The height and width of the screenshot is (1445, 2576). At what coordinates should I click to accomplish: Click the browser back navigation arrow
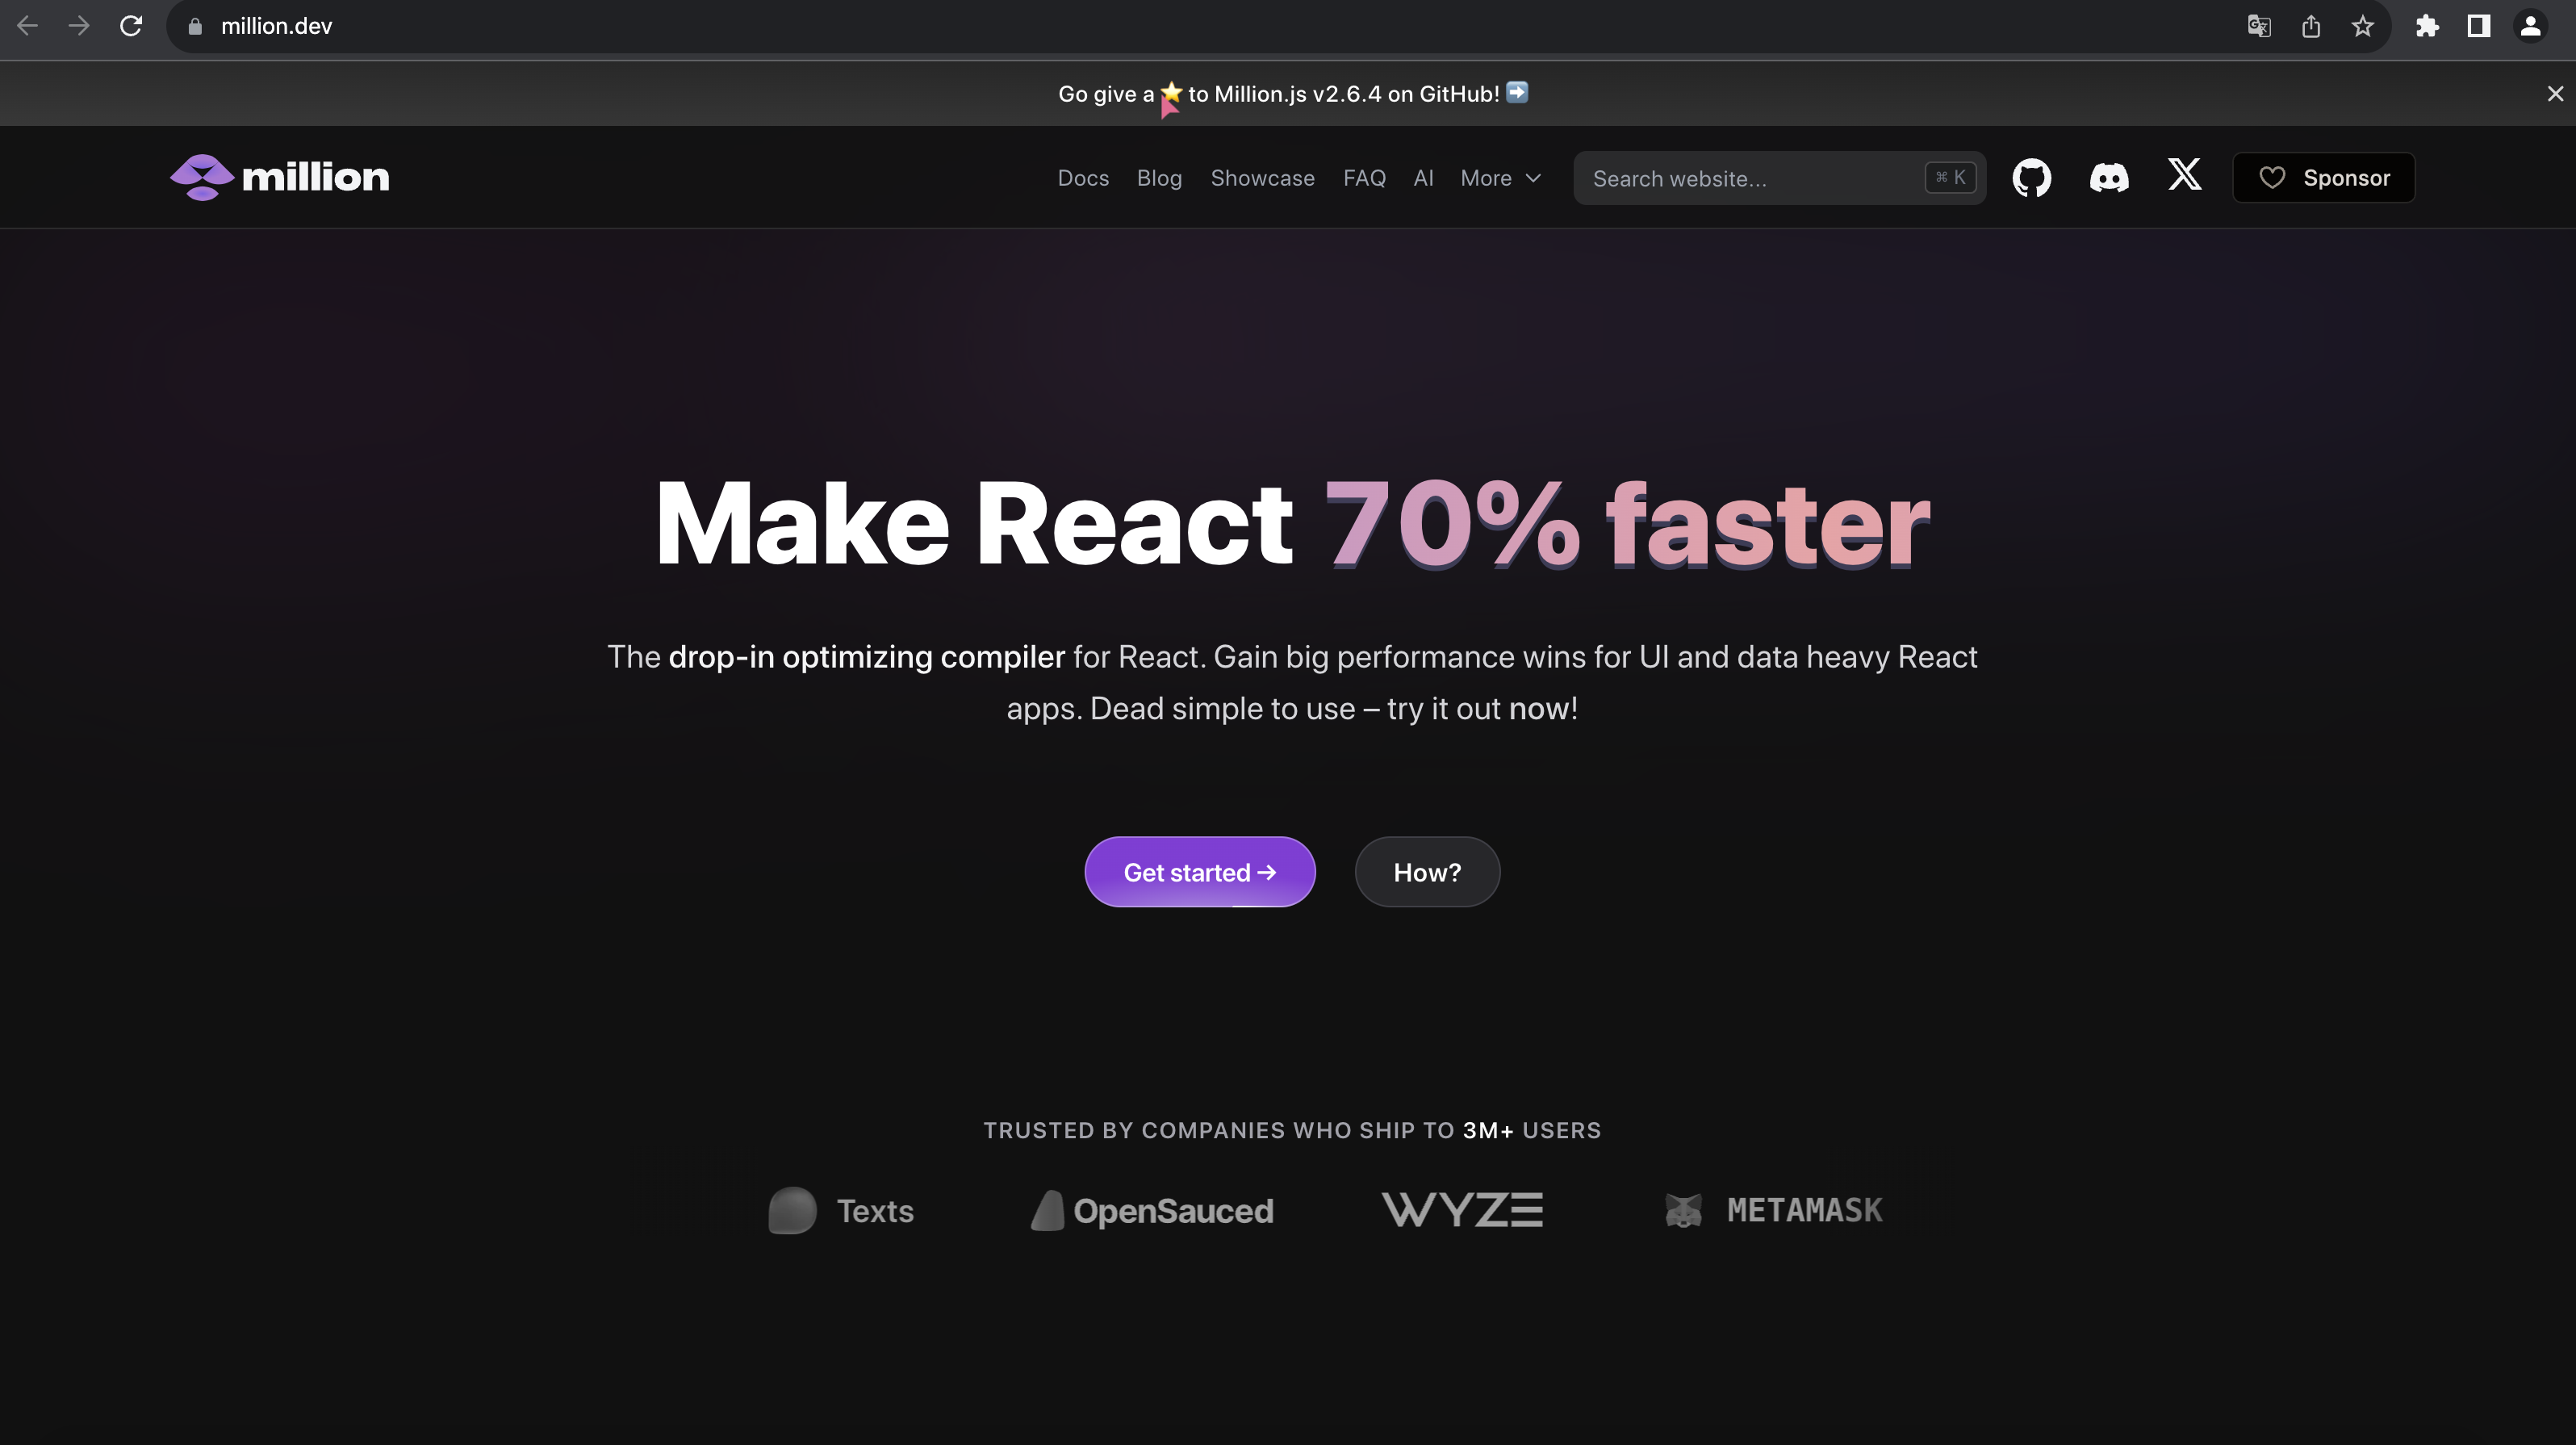coord(27,27)
